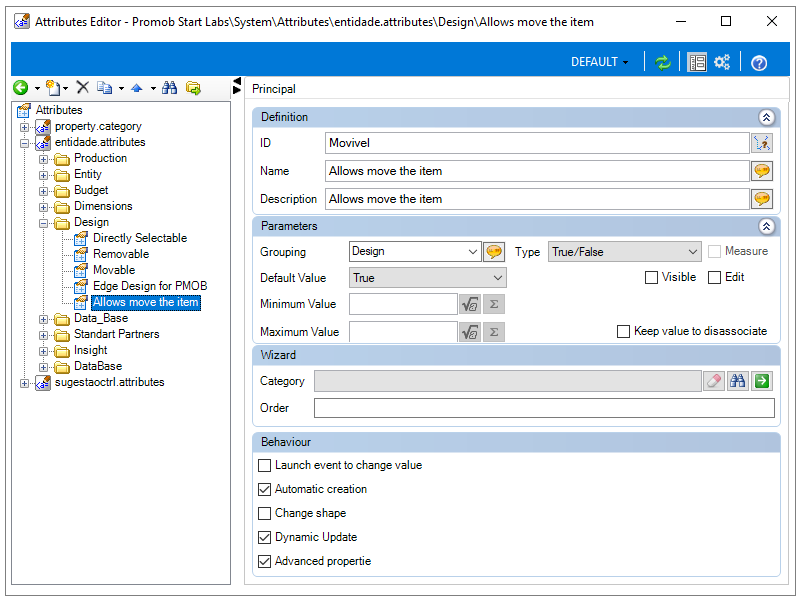Screen dimensions: 802x602
Task: Click the help question mark icon
Action: 759,63
